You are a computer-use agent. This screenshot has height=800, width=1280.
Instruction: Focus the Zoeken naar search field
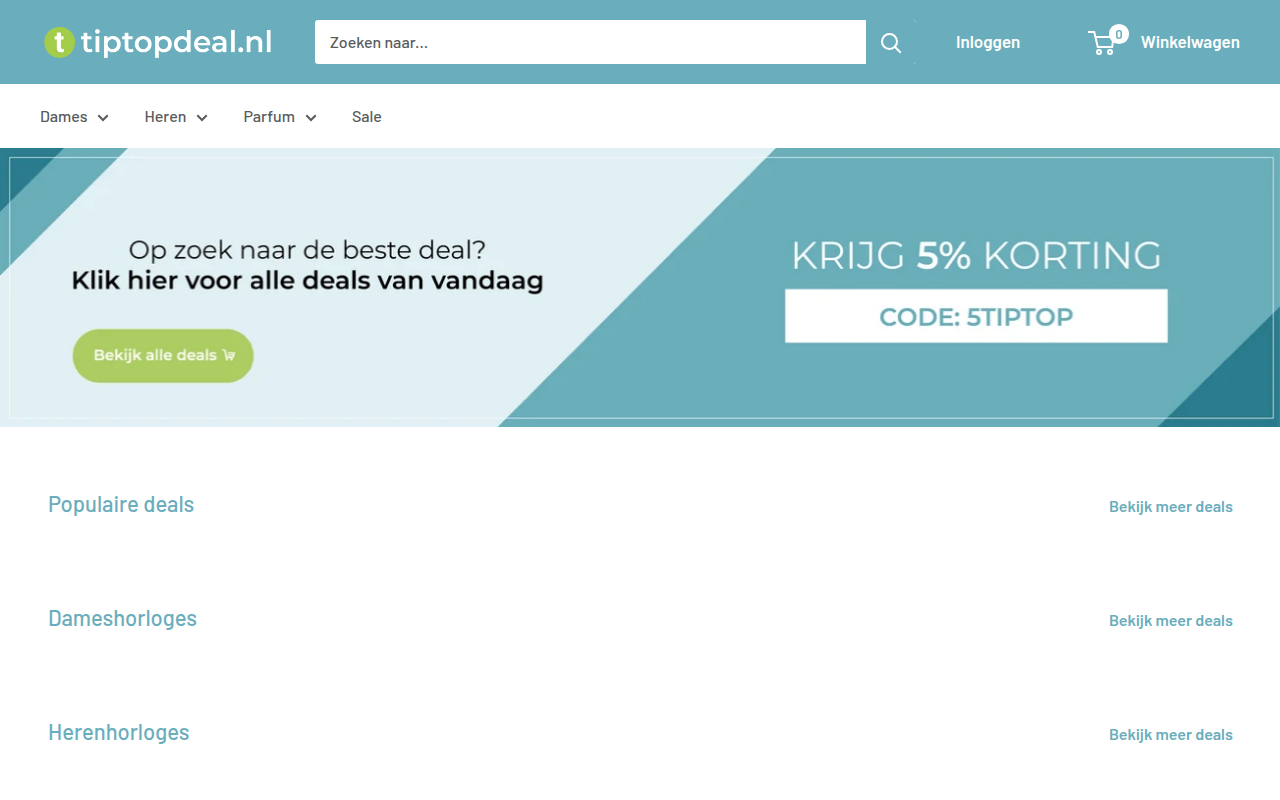click(590, 42)
